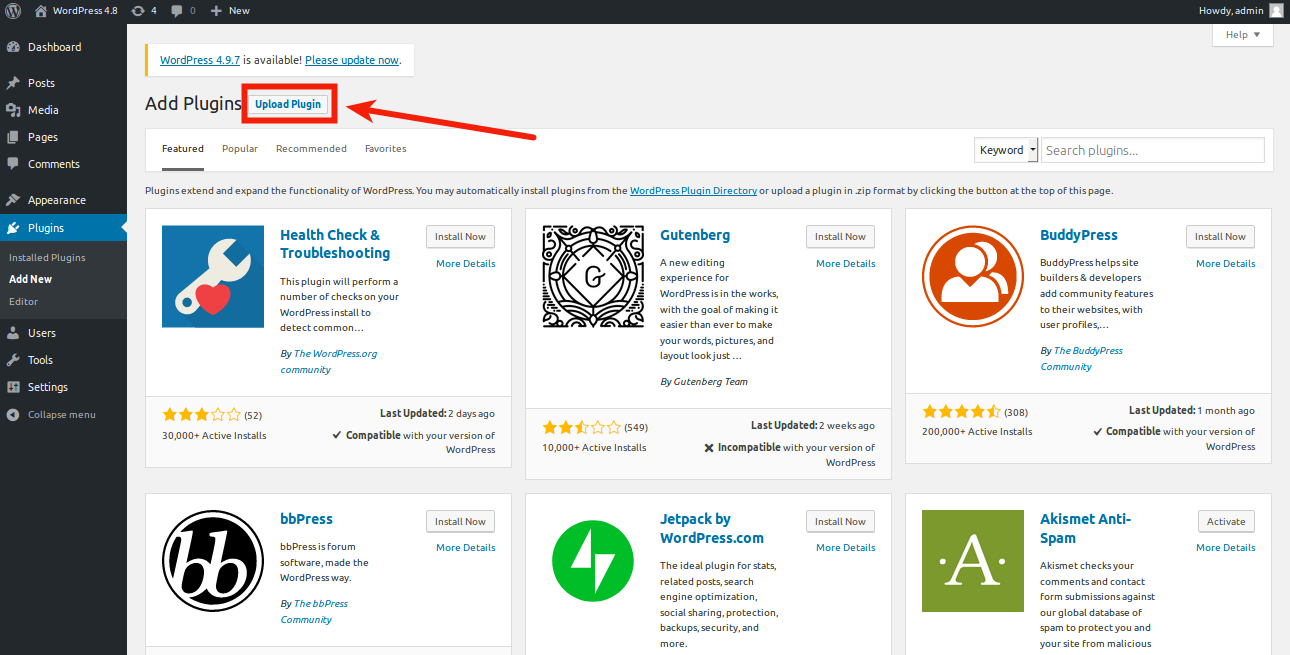Click the Upload Plugin button
Viewport: 1290px width, 655px height.
click(x=288, y=104)
